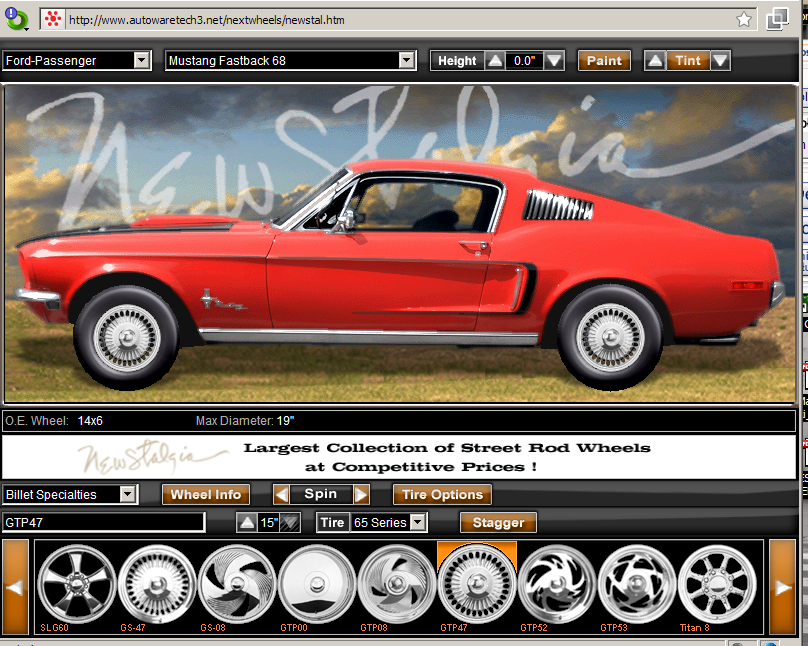Viewport: 808px width, 646px height.
Task: Pick the GTP00 wheel
Action: [x=317, y=585]
